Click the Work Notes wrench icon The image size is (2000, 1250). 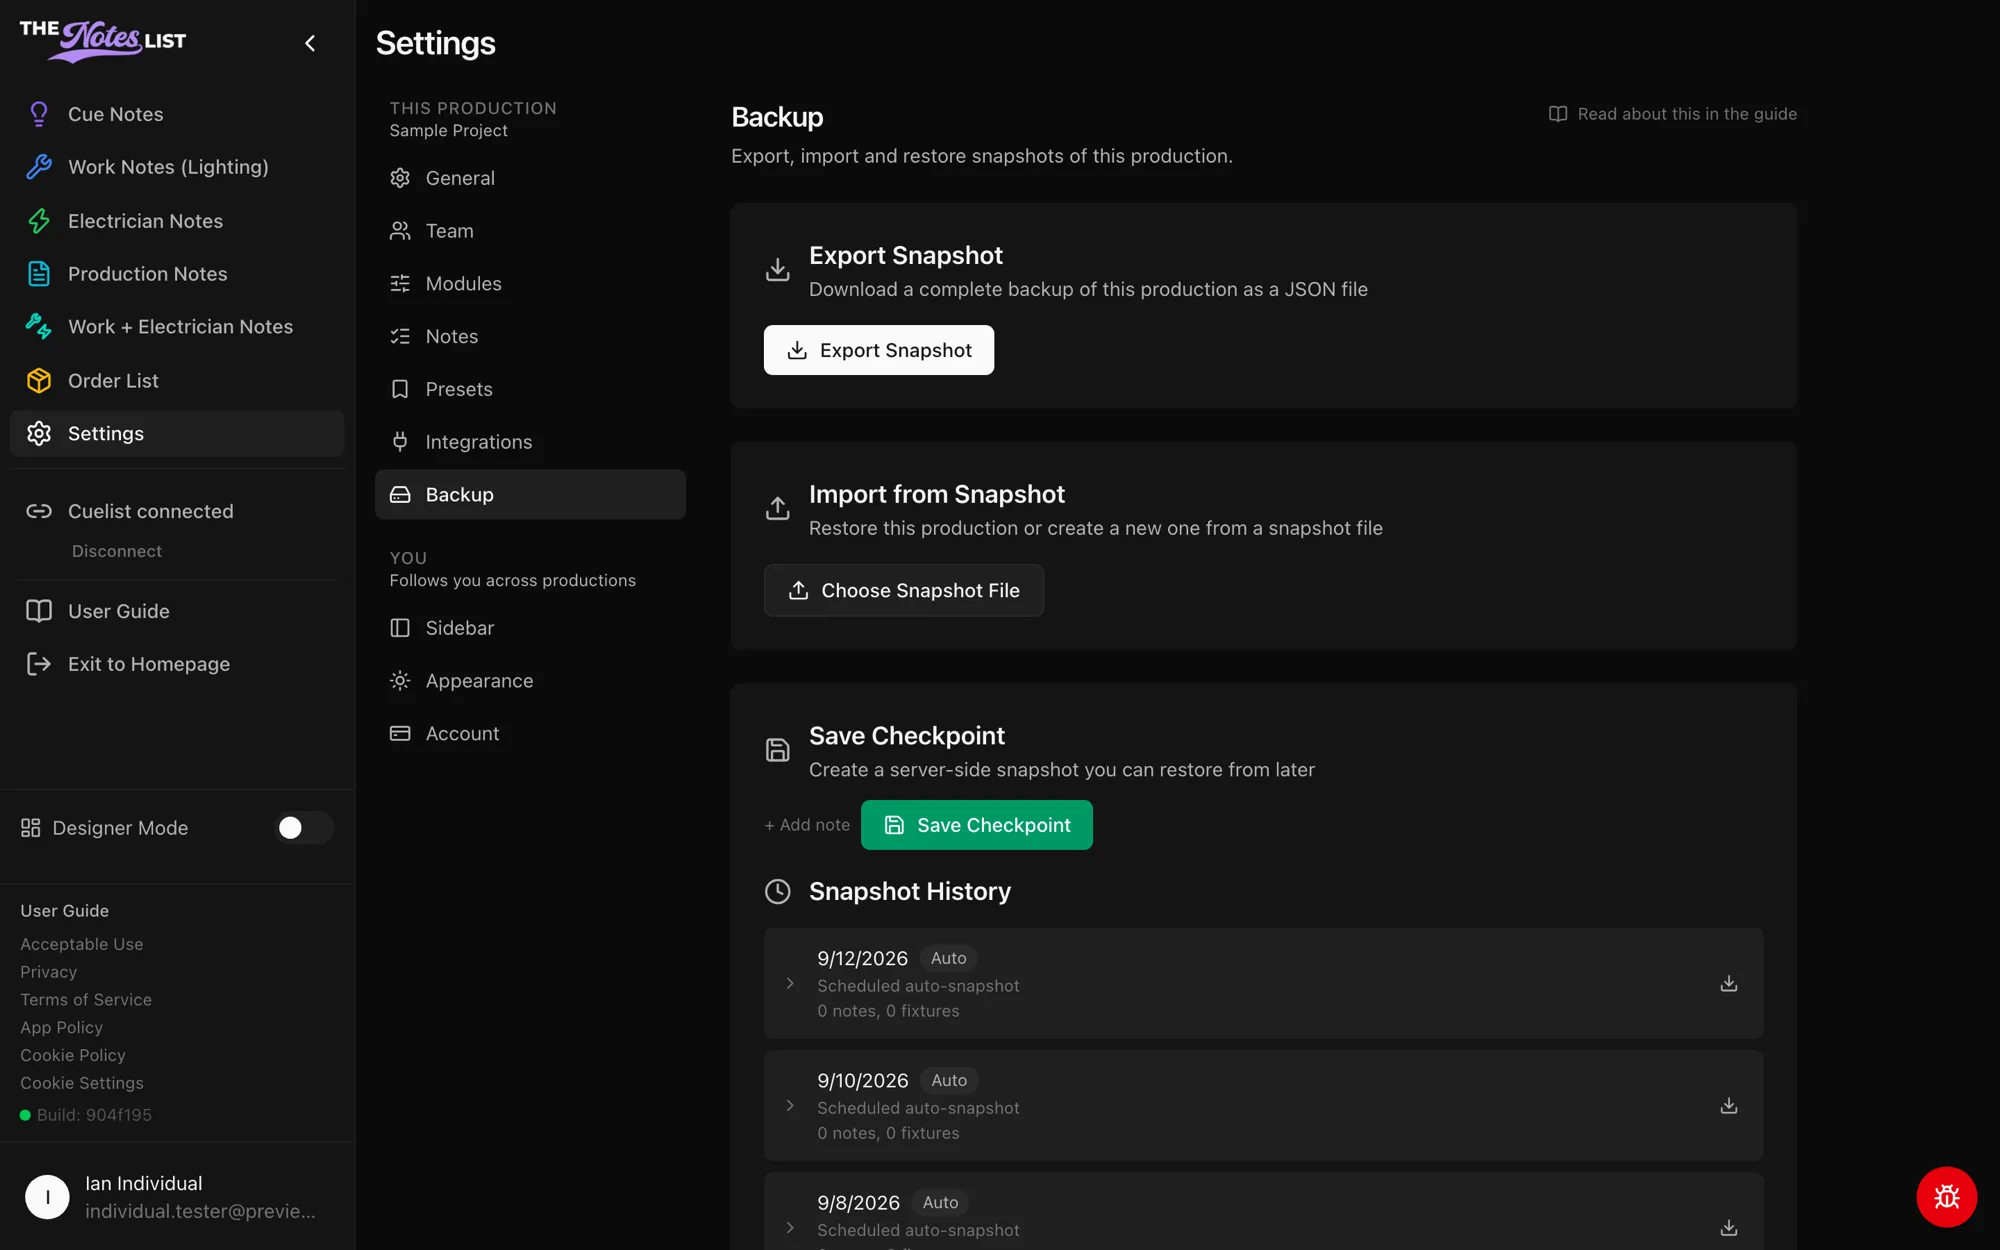[39, 167]
